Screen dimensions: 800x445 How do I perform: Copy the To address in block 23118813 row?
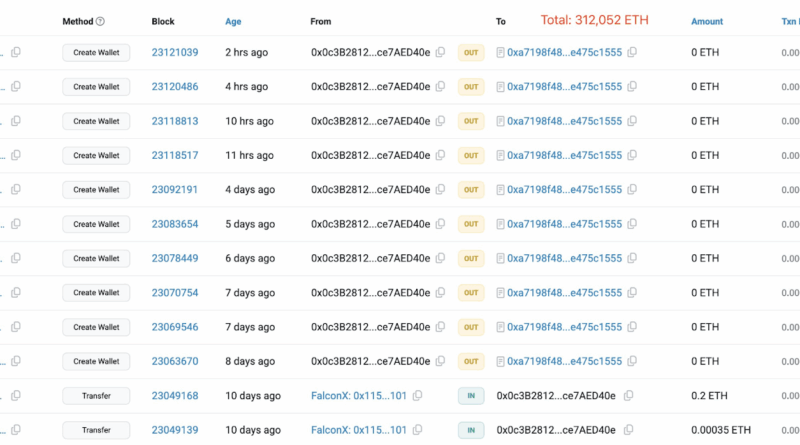pos(632,121)
